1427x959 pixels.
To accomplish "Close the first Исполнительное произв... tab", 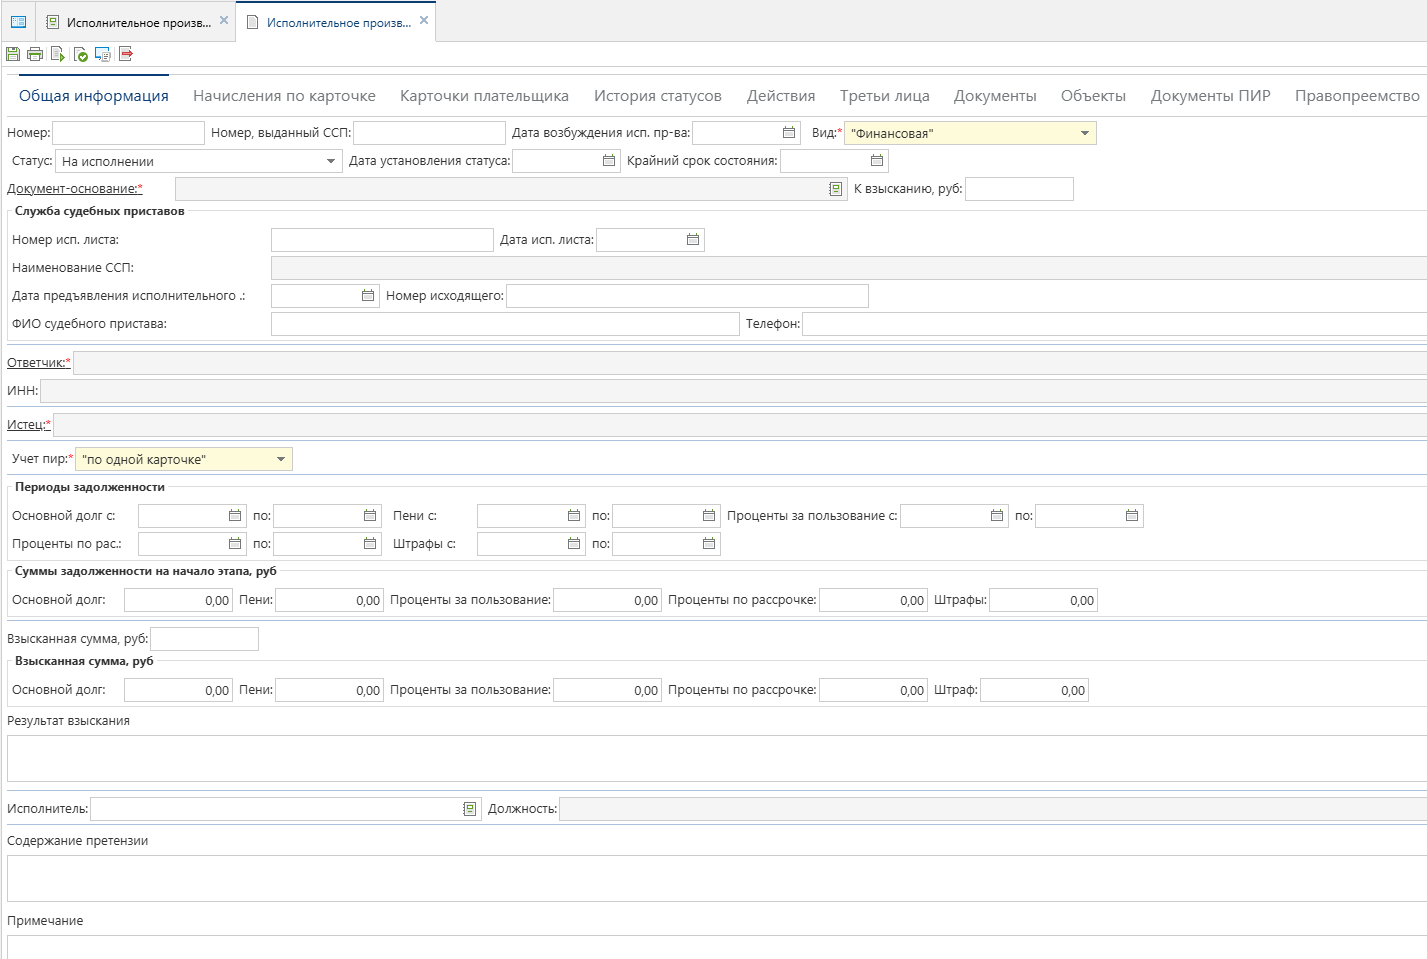I will [x=224, y=21].
